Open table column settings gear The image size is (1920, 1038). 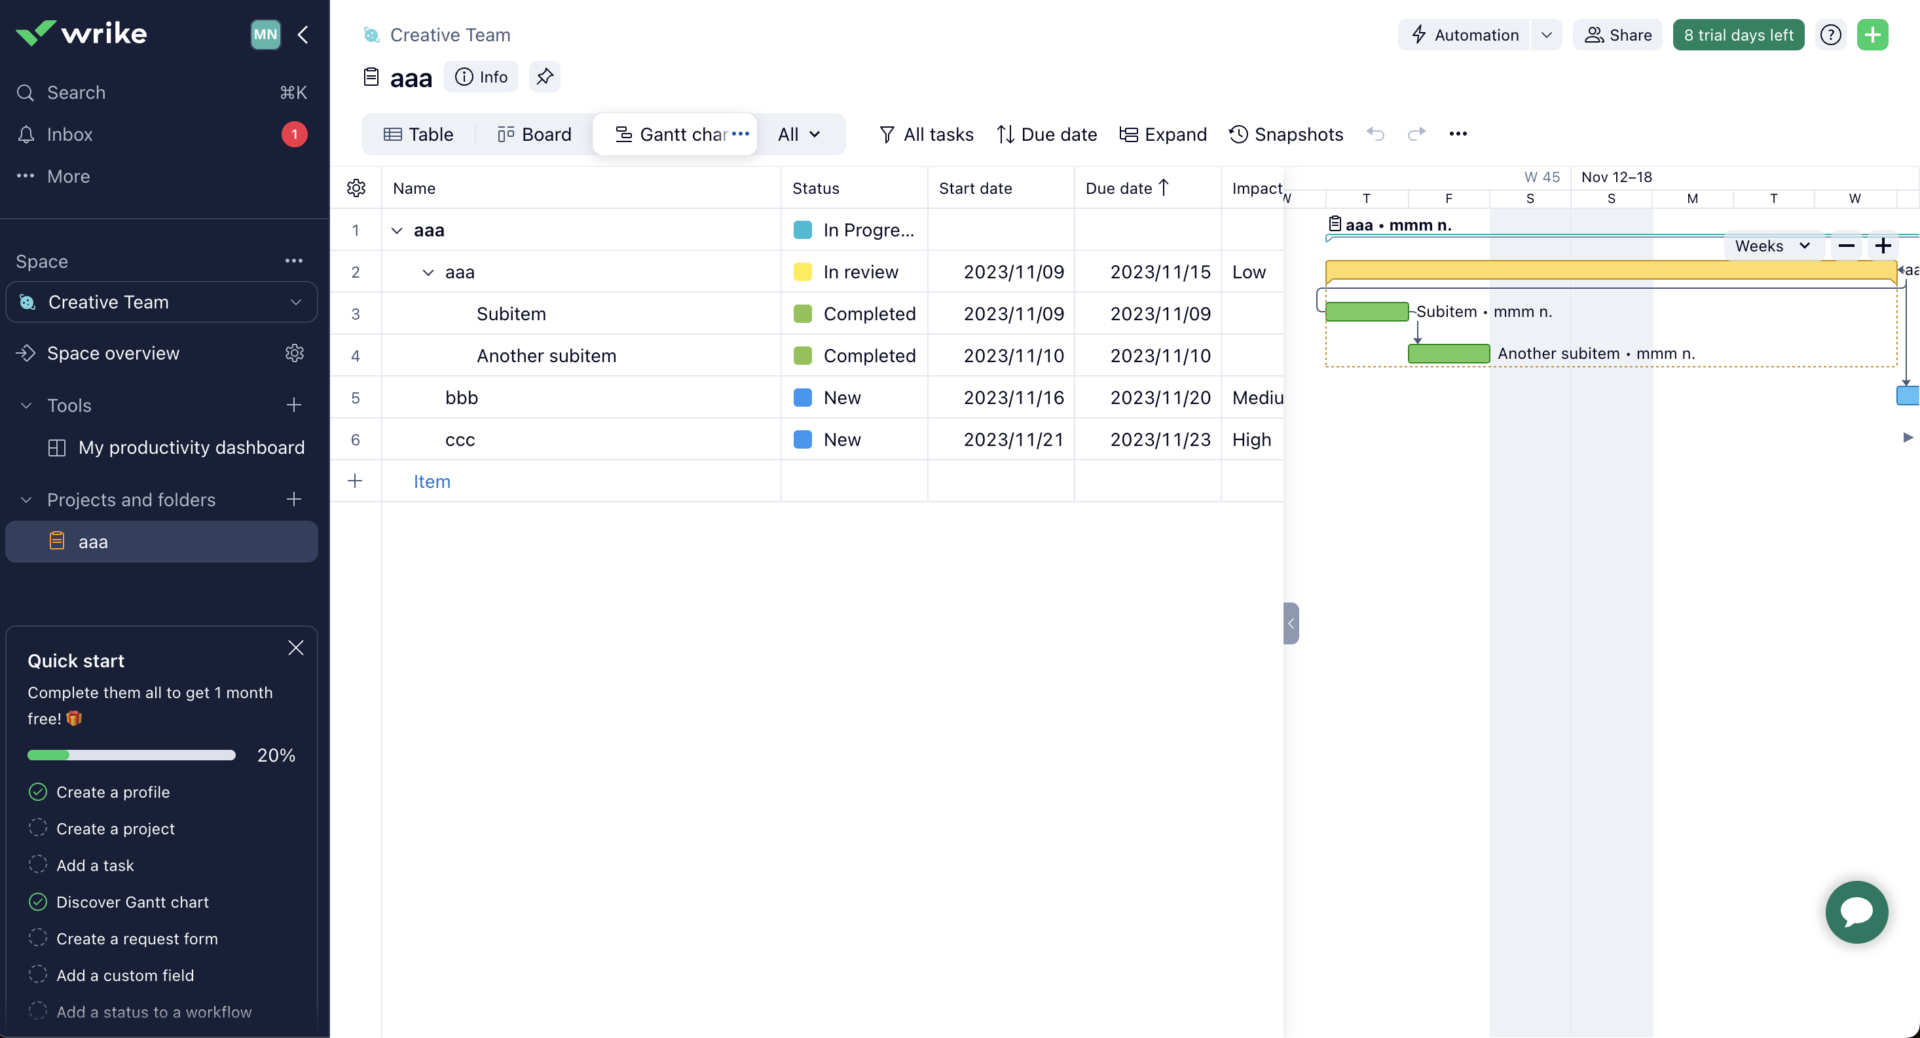point(356,188)
